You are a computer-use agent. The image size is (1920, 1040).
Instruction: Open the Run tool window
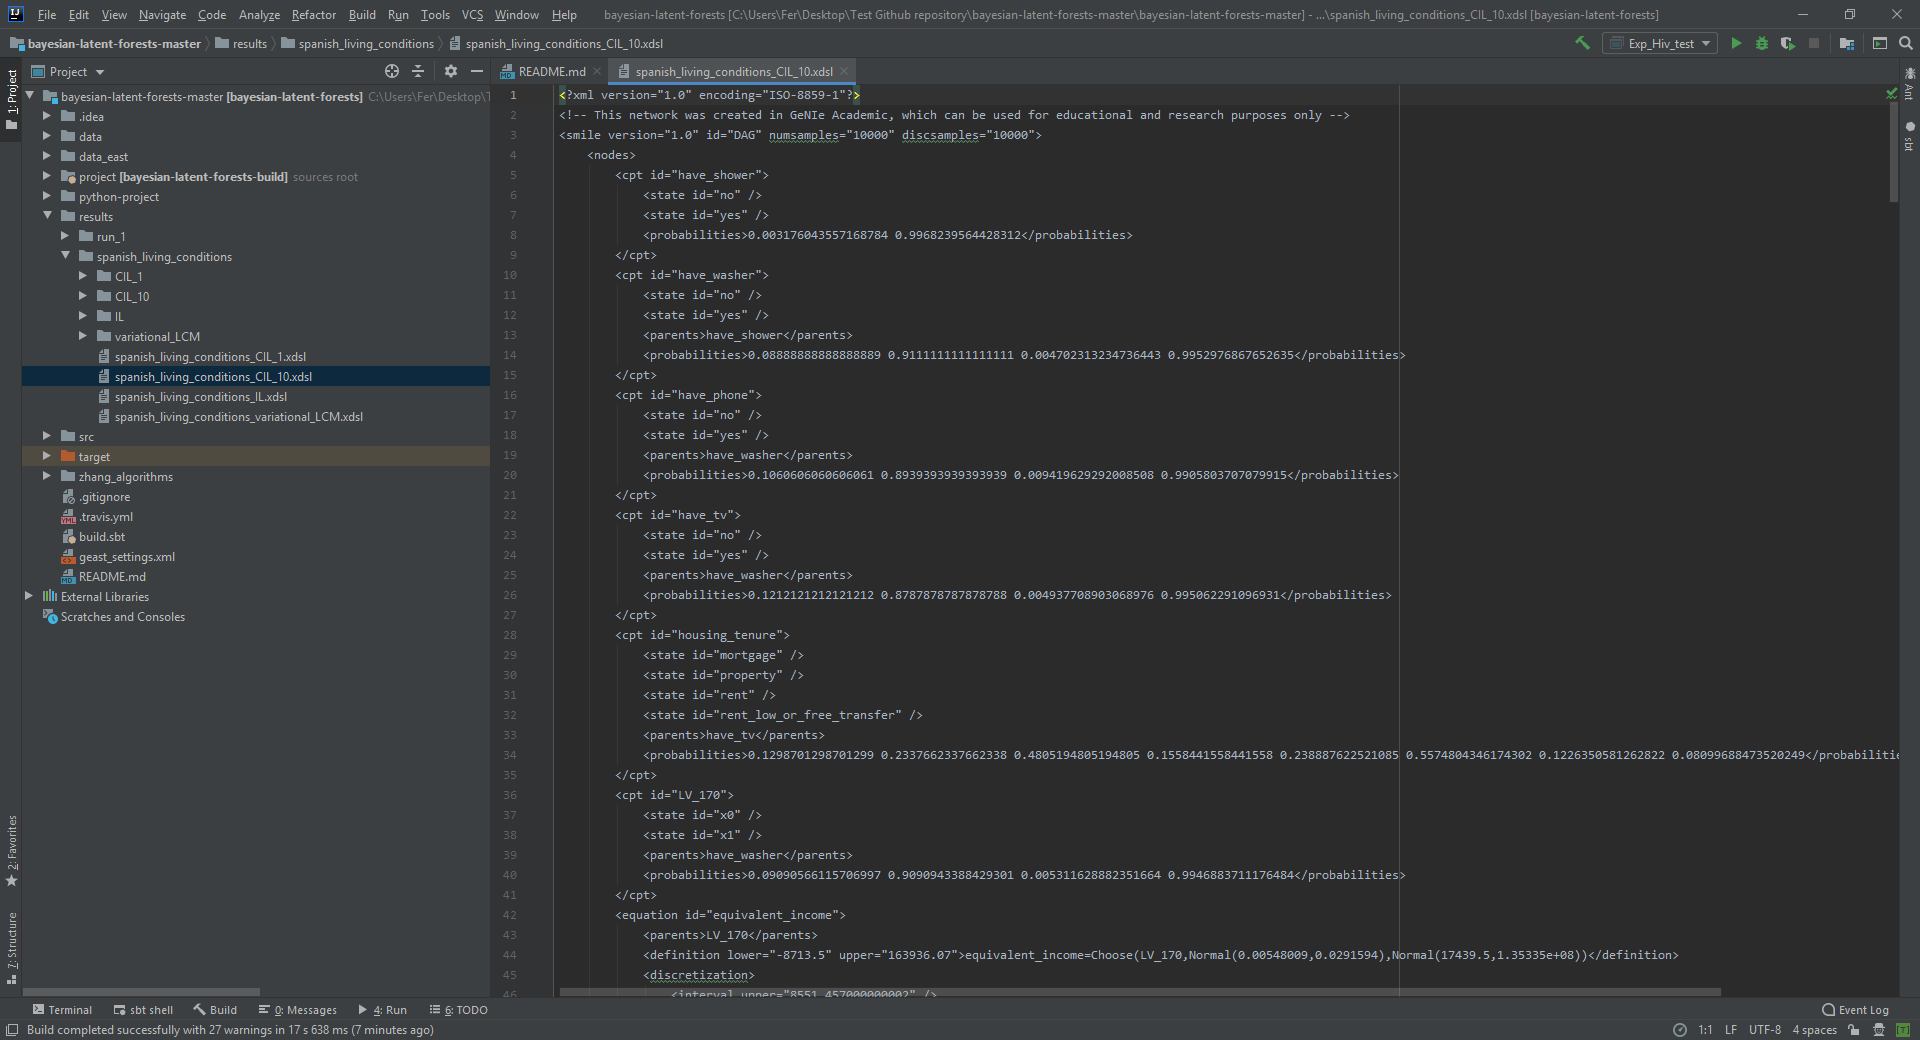coord(383,1010)
